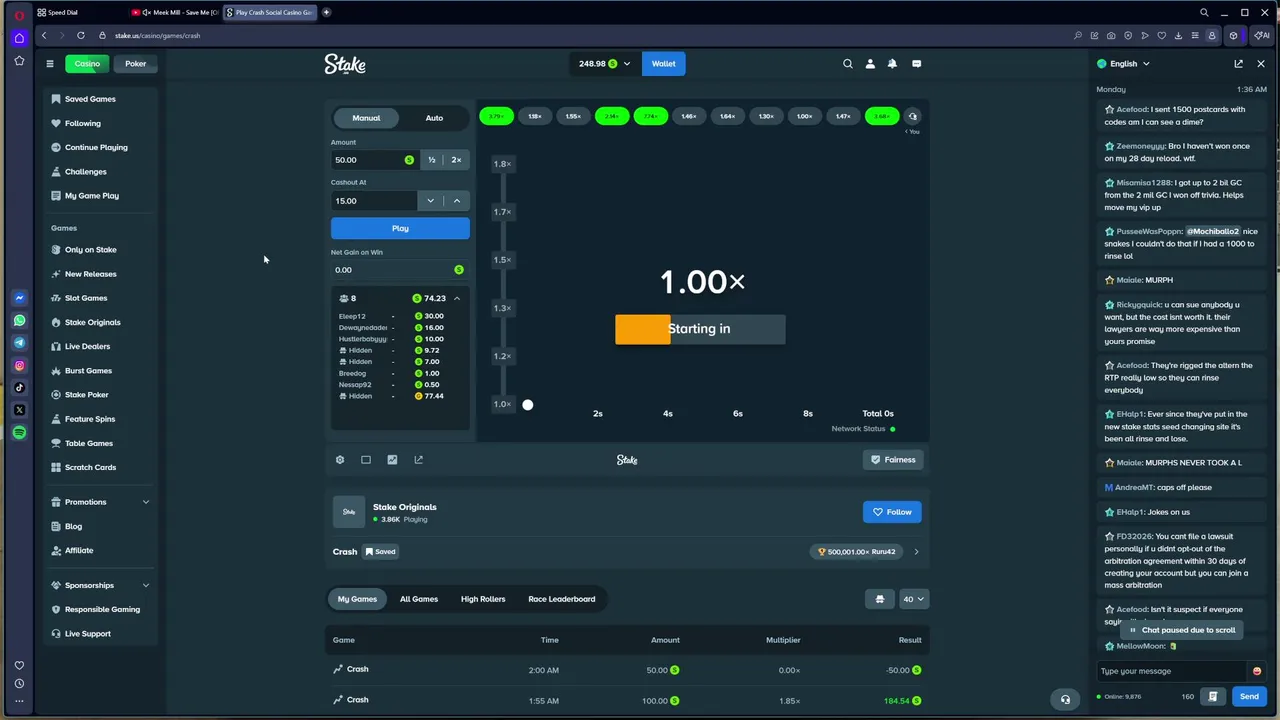Open Stake site search magnifier
The width and height of the screenshot is (1280, 720).
click(848, 64)
